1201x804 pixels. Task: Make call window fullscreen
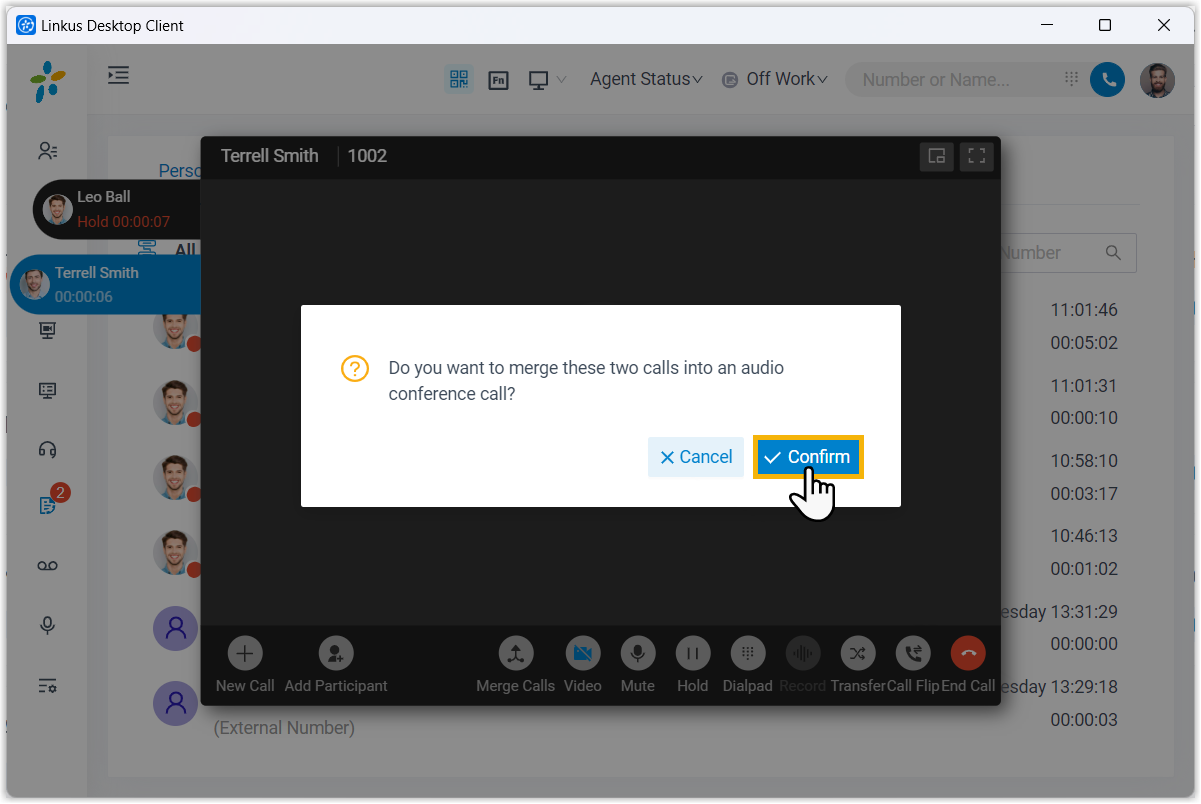click(977, 156)
